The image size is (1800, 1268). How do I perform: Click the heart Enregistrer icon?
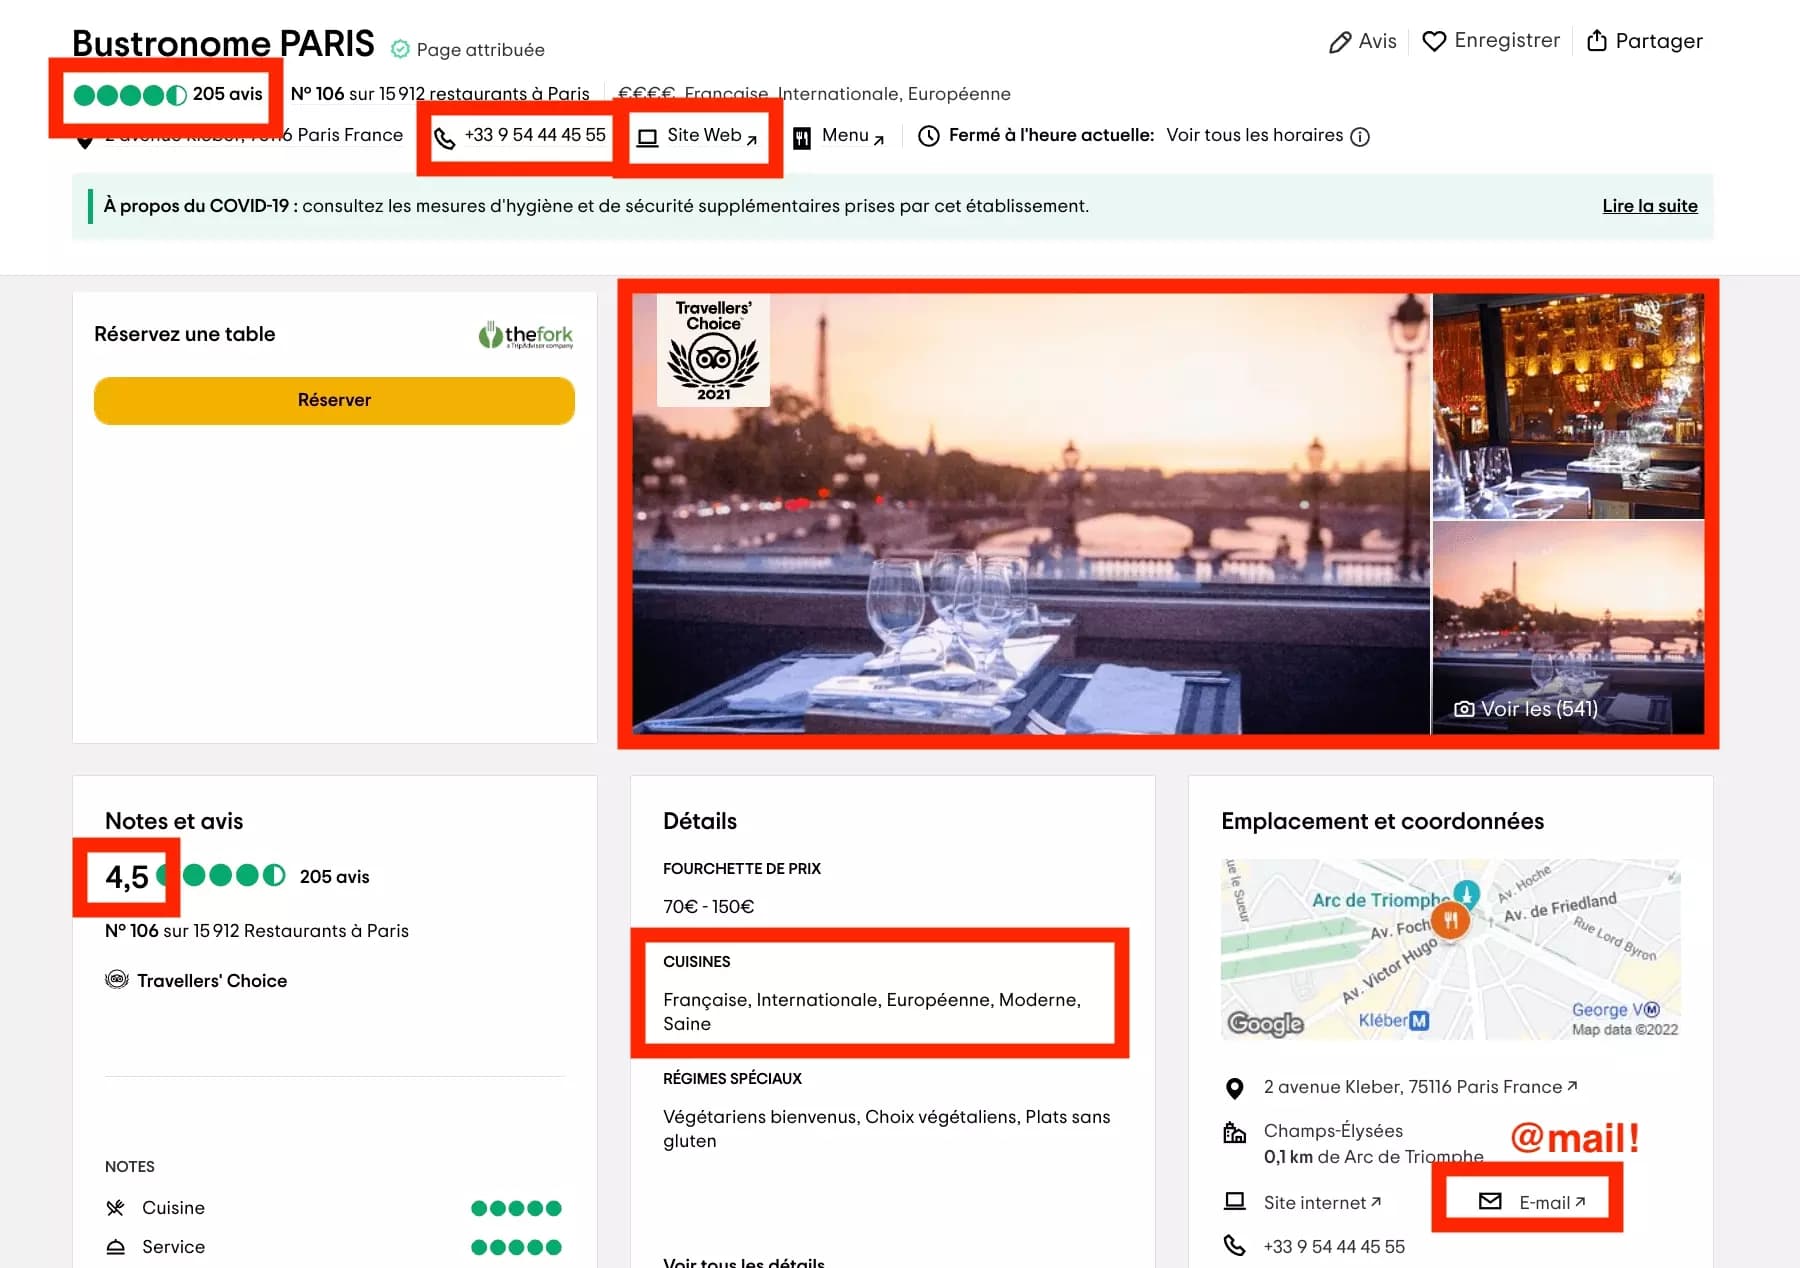(x=1434, y=41)
